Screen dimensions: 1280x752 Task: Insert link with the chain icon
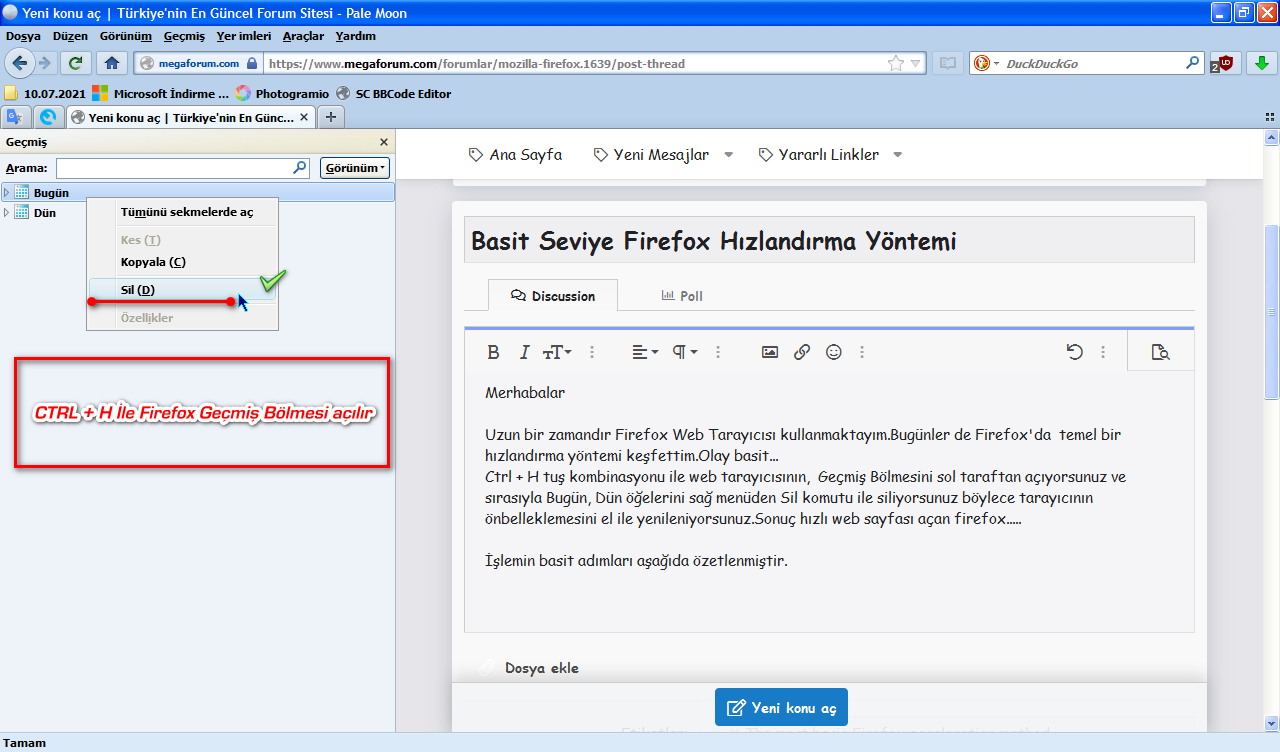[x=802, y=352]
